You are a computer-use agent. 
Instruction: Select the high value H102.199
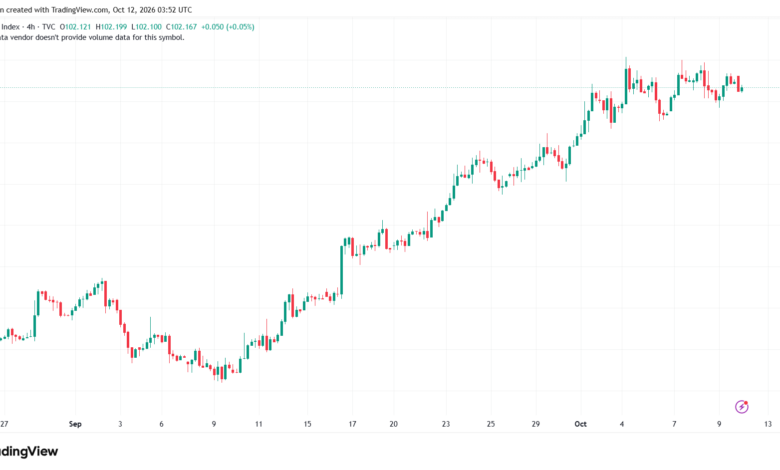(x=111, y=27)
